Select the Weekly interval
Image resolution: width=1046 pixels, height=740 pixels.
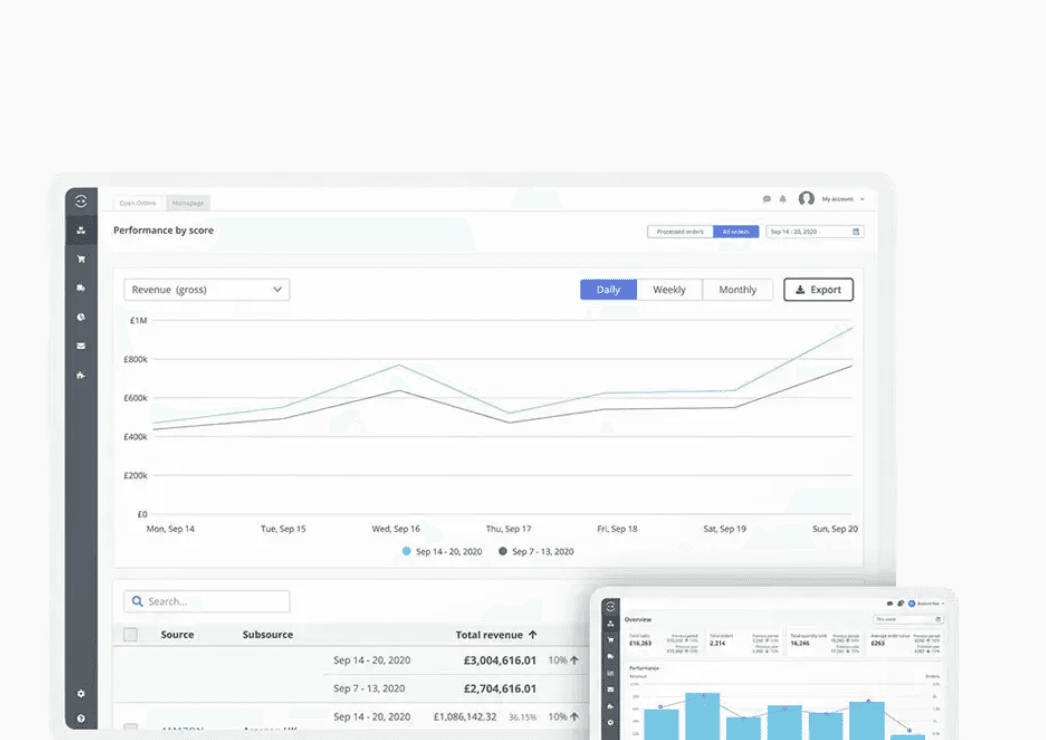pyautogui.click(x=669, y=290)
